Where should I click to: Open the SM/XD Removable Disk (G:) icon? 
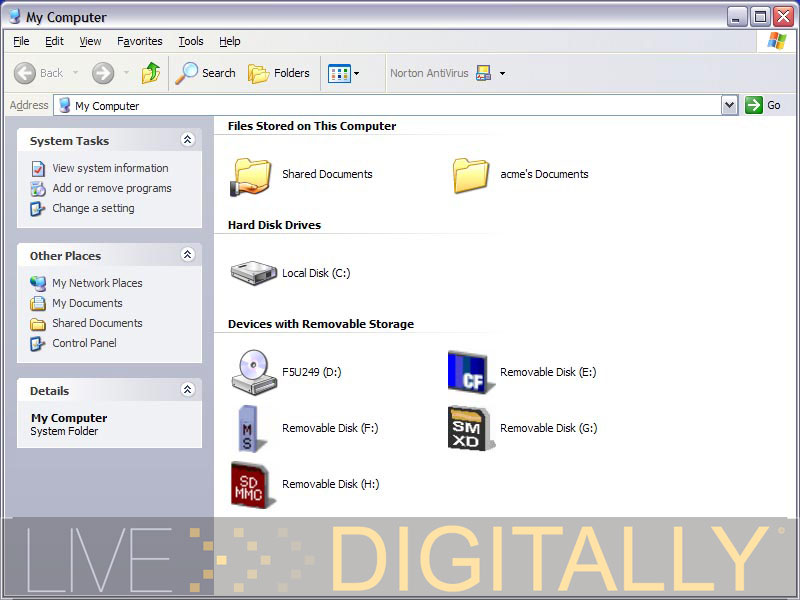click(466, 428)
